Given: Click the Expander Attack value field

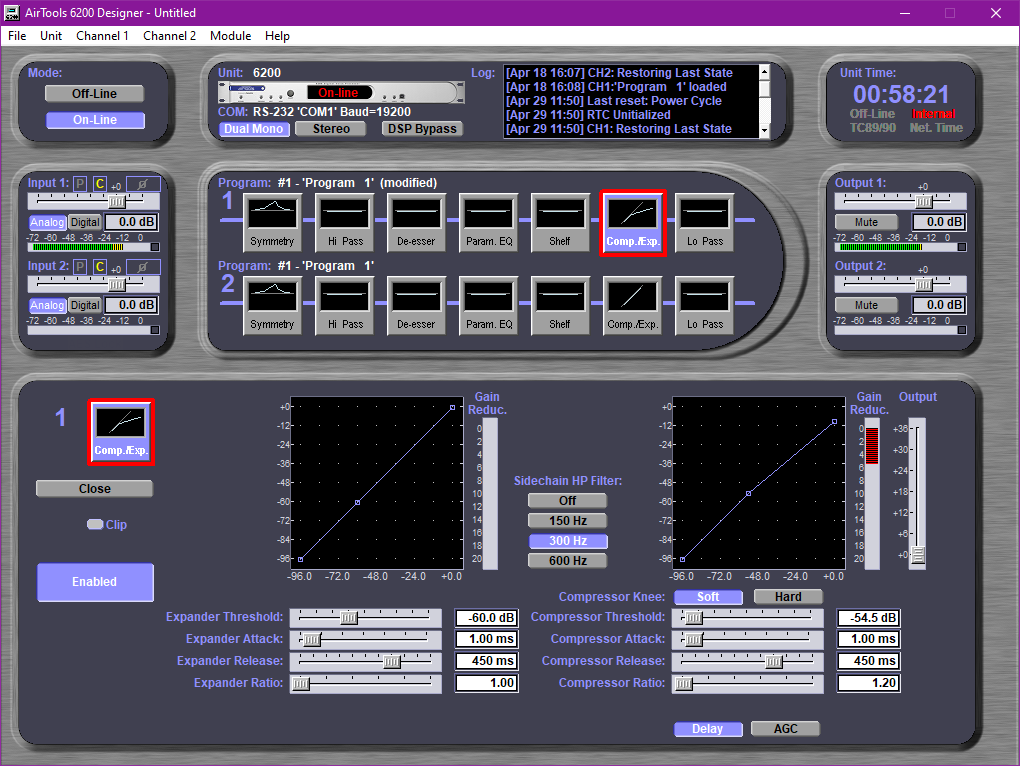Looking at the screenshot, I should pos(487,639).
